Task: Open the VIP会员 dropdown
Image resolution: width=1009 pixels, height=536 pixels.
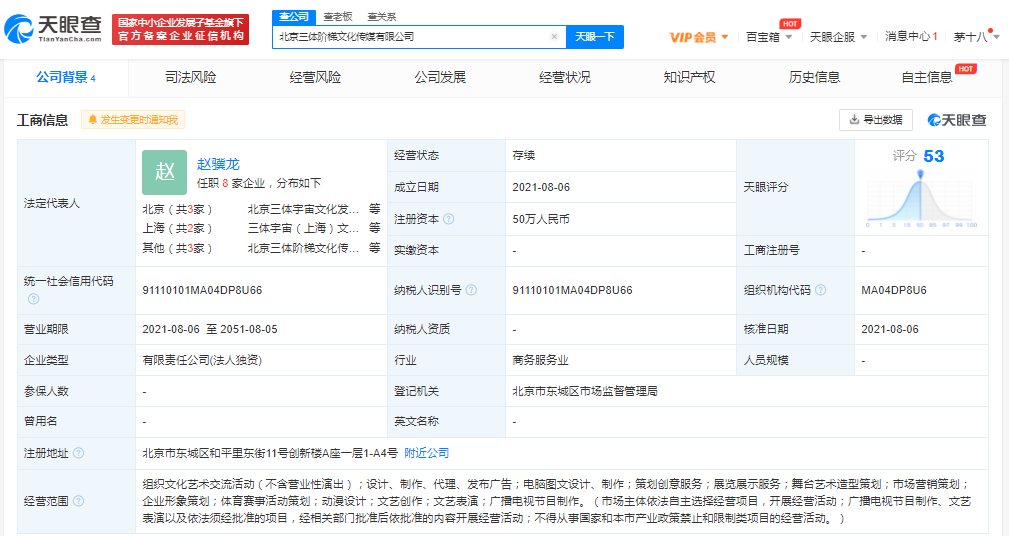Action: [x=699, y=37]
